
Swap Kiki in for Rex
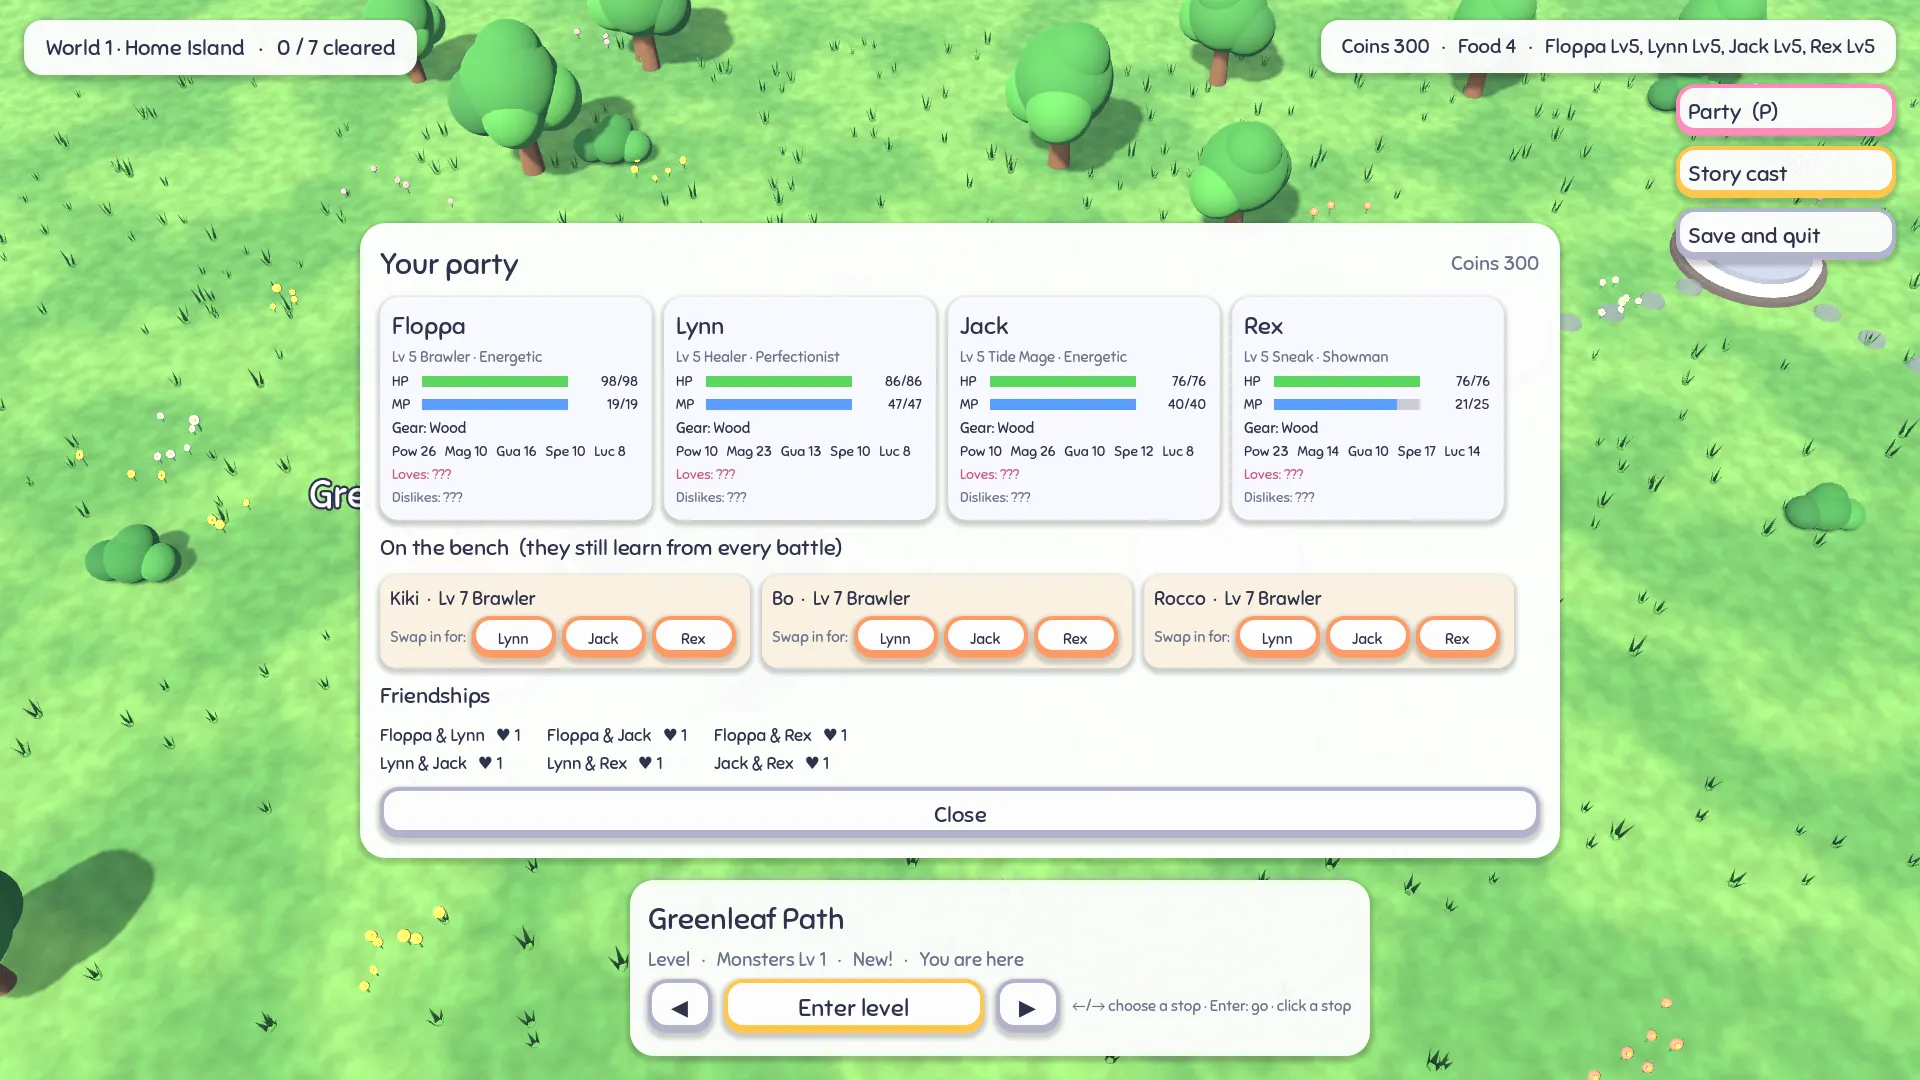(693, 638)
